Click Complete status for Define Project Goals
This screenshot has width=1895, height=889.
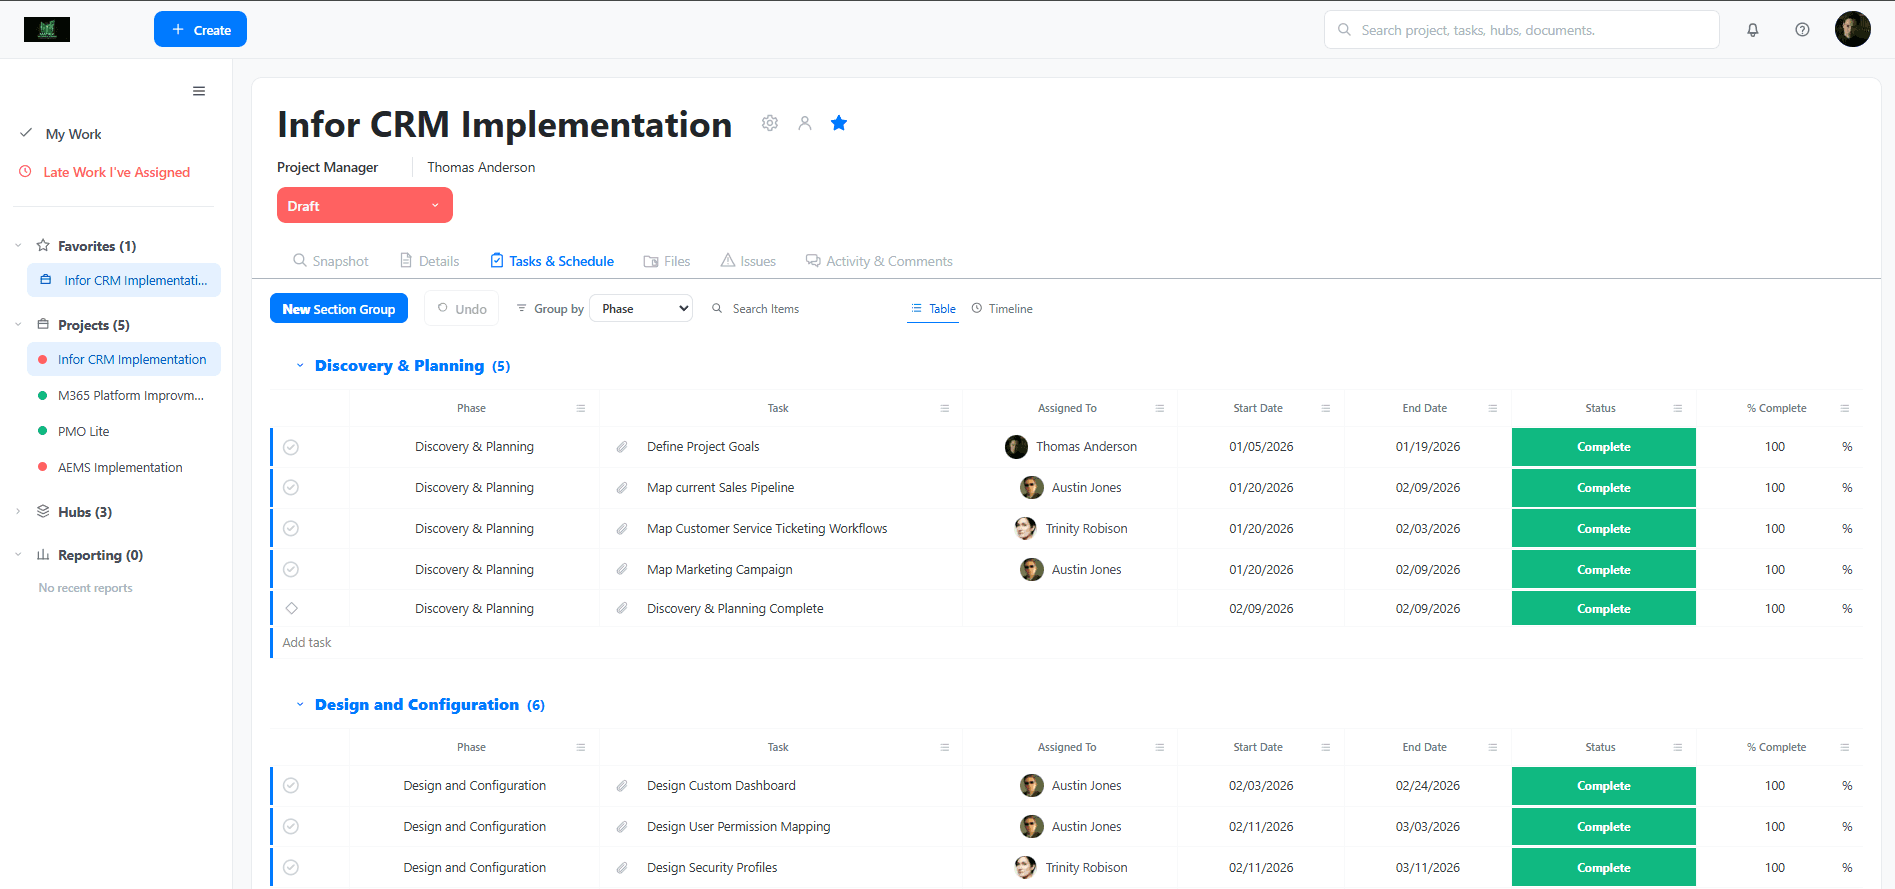click(1604, 447)
